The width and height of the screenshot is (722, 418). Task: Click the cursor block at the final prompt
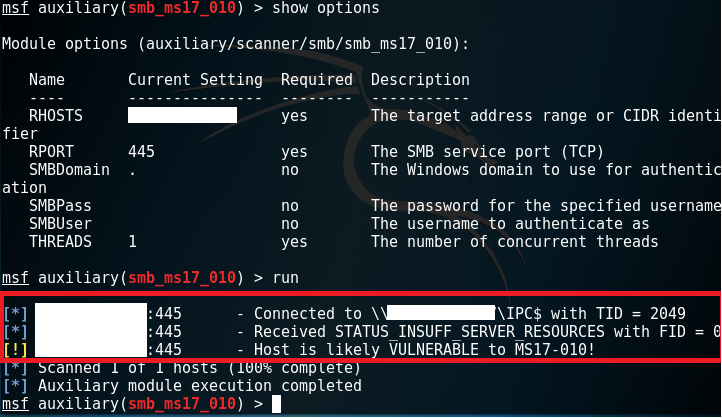(x=278, y=404)
